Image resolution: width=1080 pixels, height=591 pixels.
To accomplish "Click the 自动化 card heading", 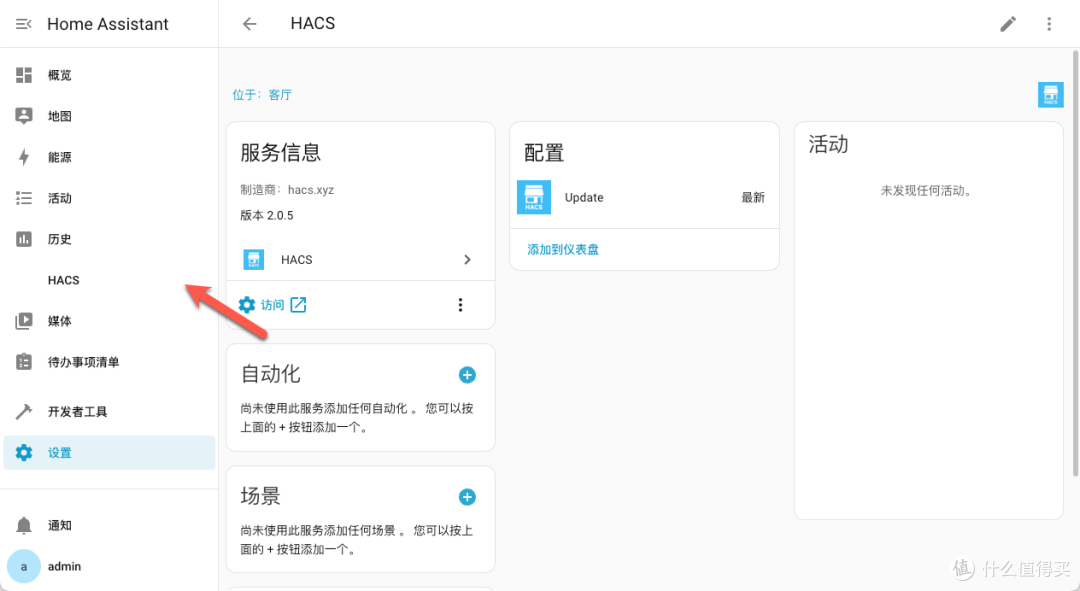I will (270, 374).
